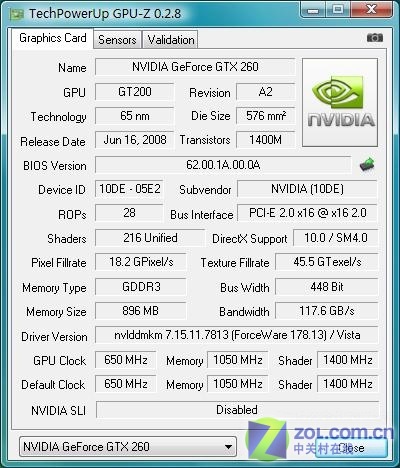Click GPU Clock row Shader 1400 MHz field
This screenshot has height=468, width=400.
348,360
